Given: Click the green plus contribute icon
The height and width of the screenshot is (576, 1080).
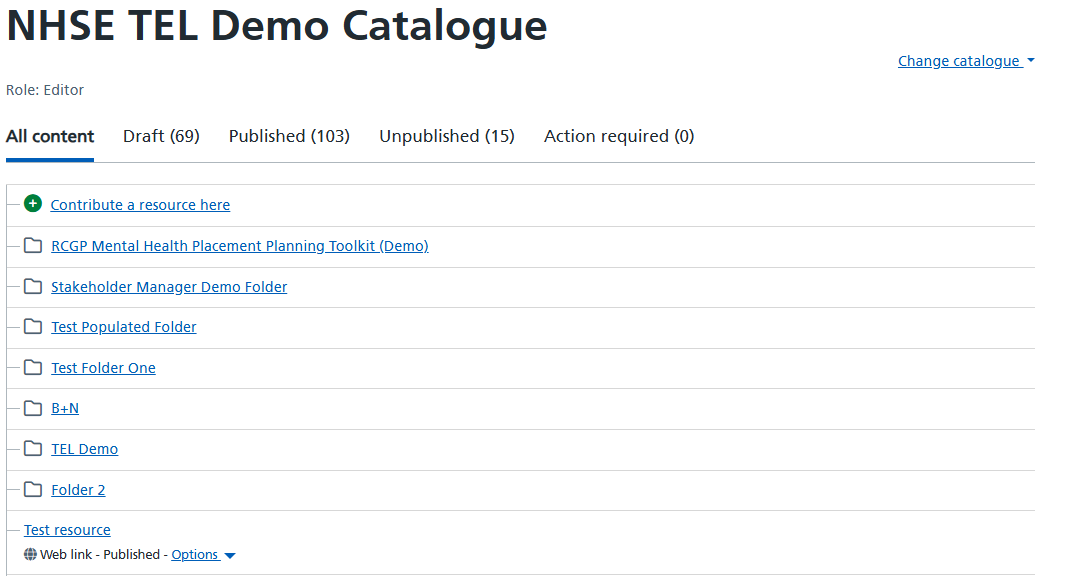Looking at the screenshot, I should [x=32, y=204].
